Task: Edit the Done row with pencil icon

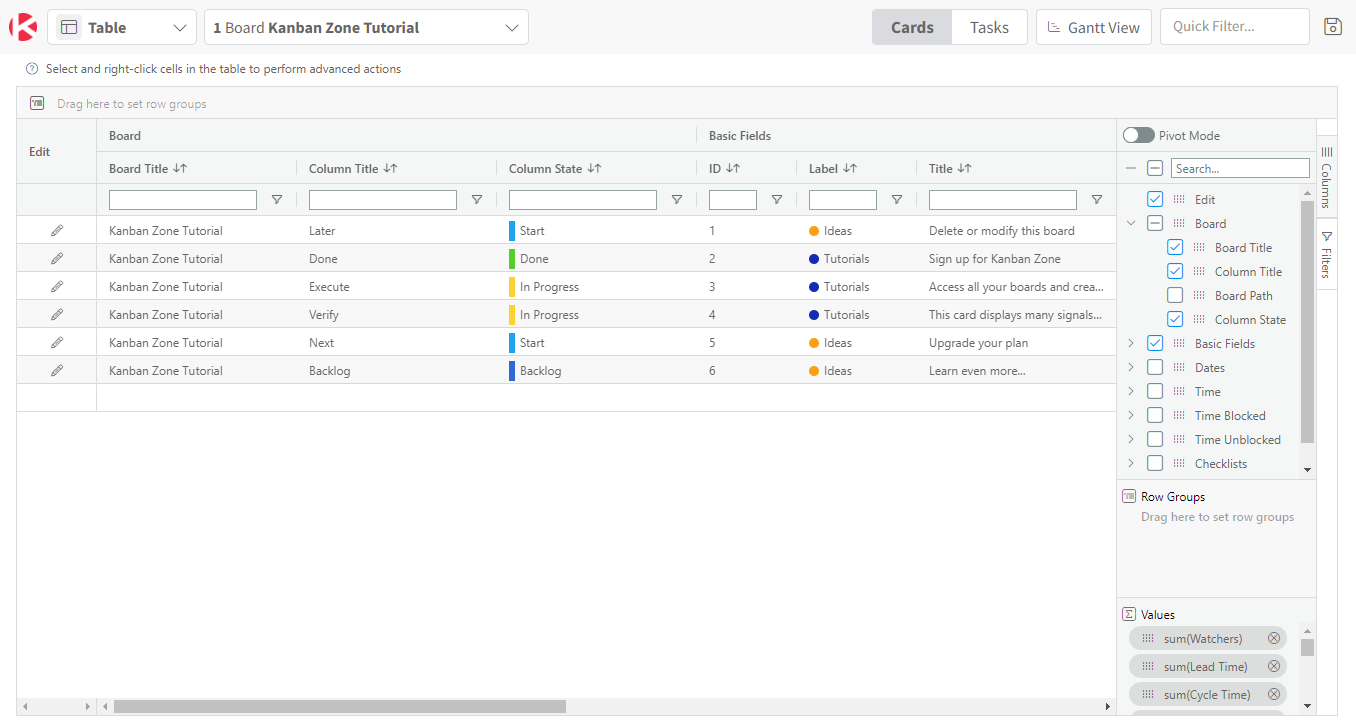Action: click(x=57, y=258)
